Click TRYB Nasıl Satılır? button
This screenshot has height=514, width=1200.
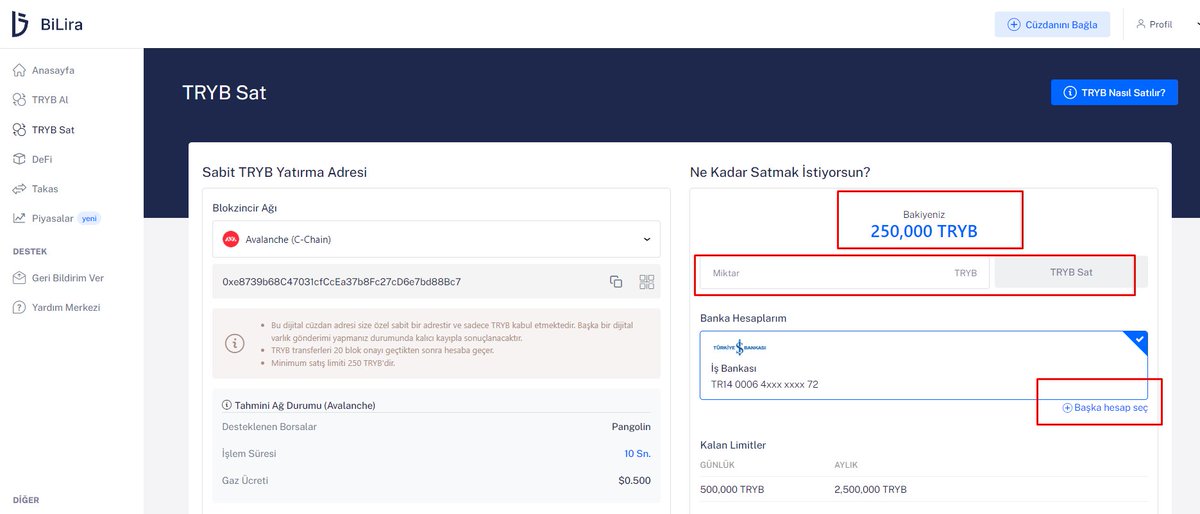click(x=1115, y=92)
